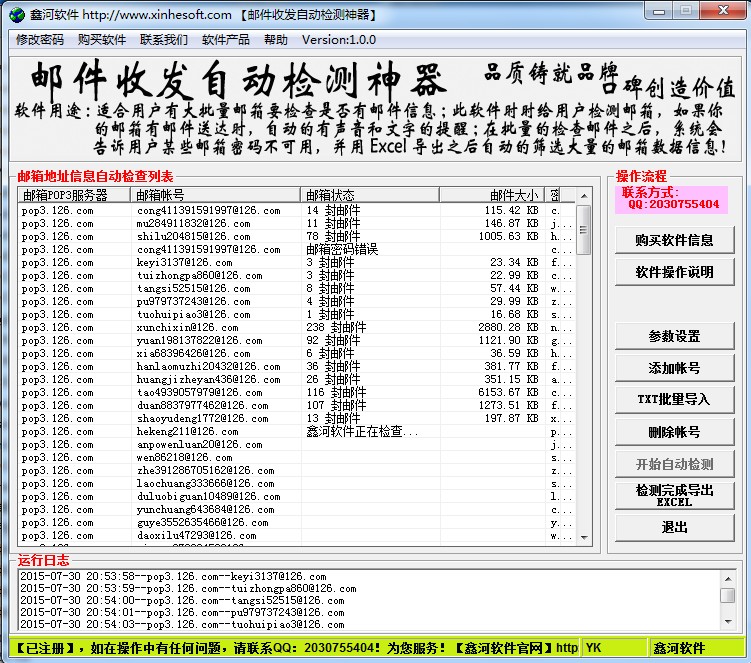751x663 pixels.
Task: Open 软件操作说明 instructions
Action: pyautogui.click(x=674, y=272)
